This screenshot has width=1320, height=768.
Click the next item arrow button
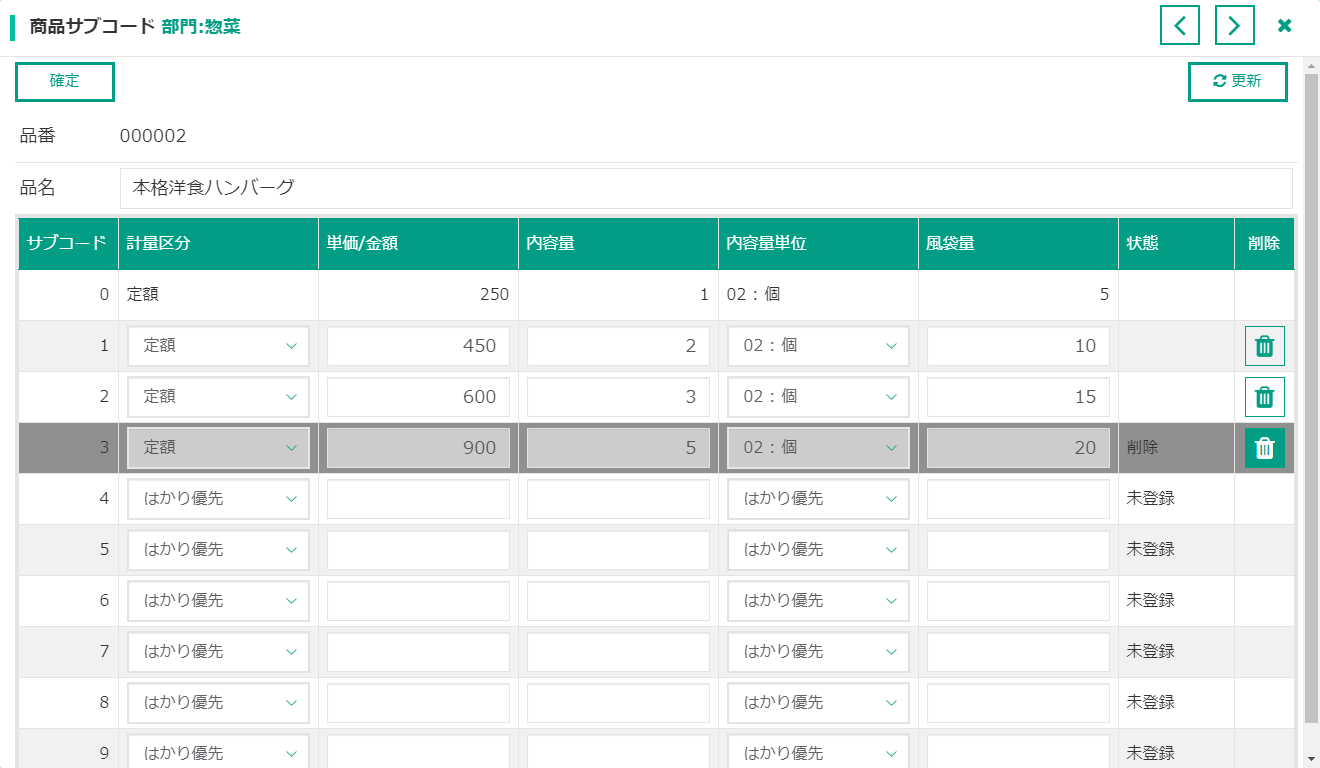pyautogui.click(x=1234, y=25)
